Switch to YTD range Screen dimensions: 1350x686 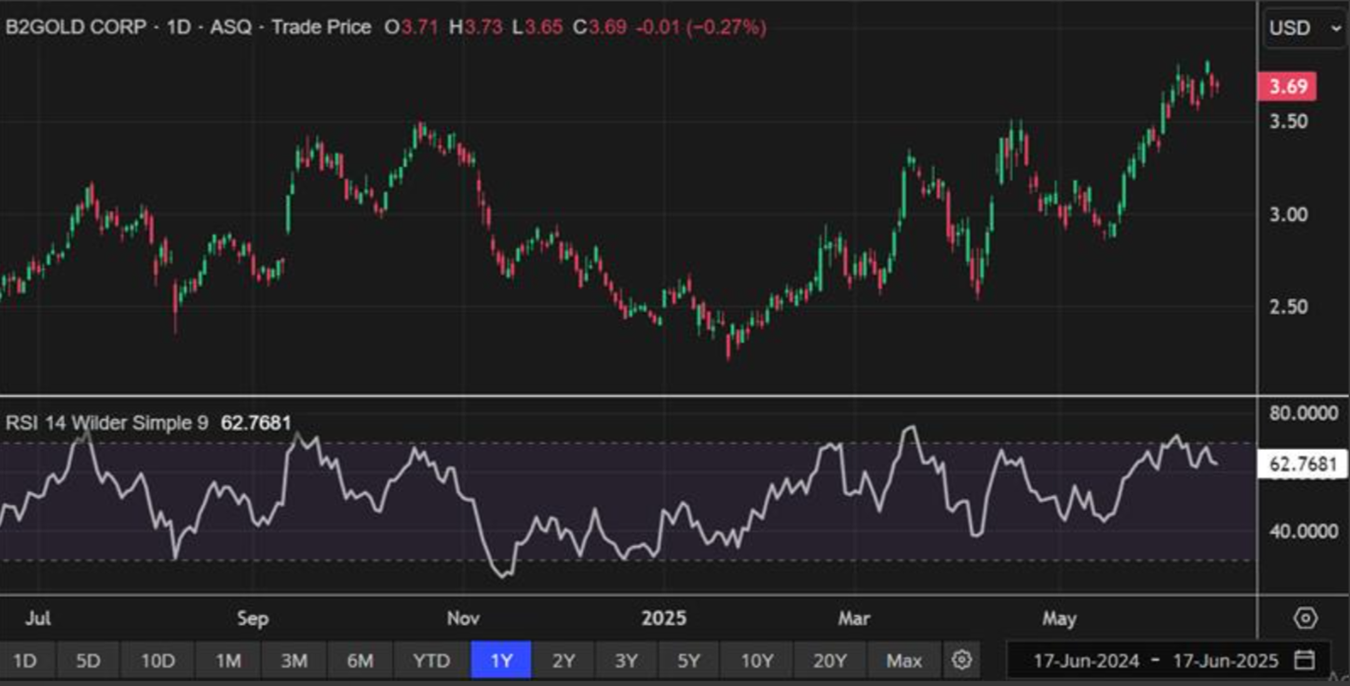pyautogui.click(x=431, y=661)
